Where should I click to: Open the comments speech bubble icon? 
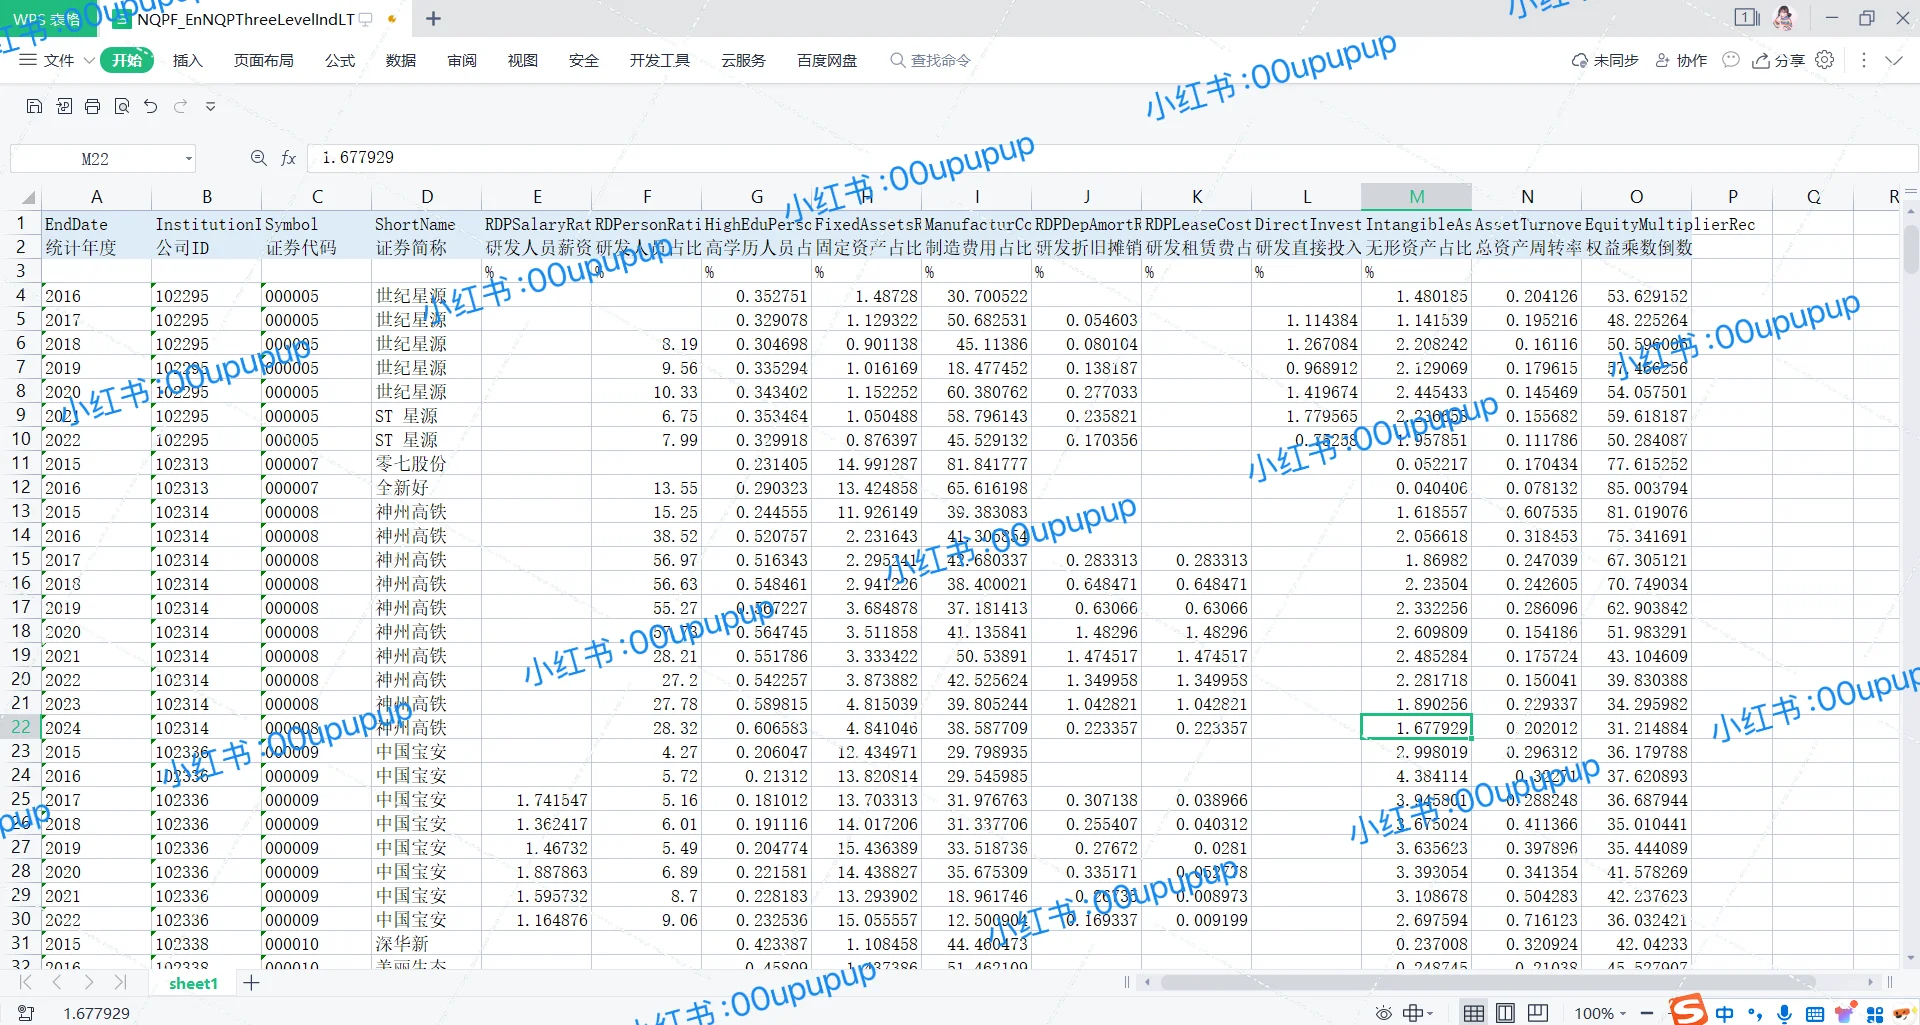[x=1731, y=60]
